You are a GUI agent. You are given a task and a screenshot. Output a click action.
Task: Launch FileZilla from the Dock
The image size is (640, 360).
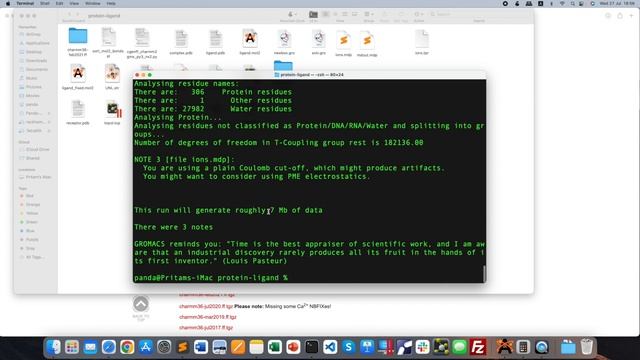pos(478,347)
